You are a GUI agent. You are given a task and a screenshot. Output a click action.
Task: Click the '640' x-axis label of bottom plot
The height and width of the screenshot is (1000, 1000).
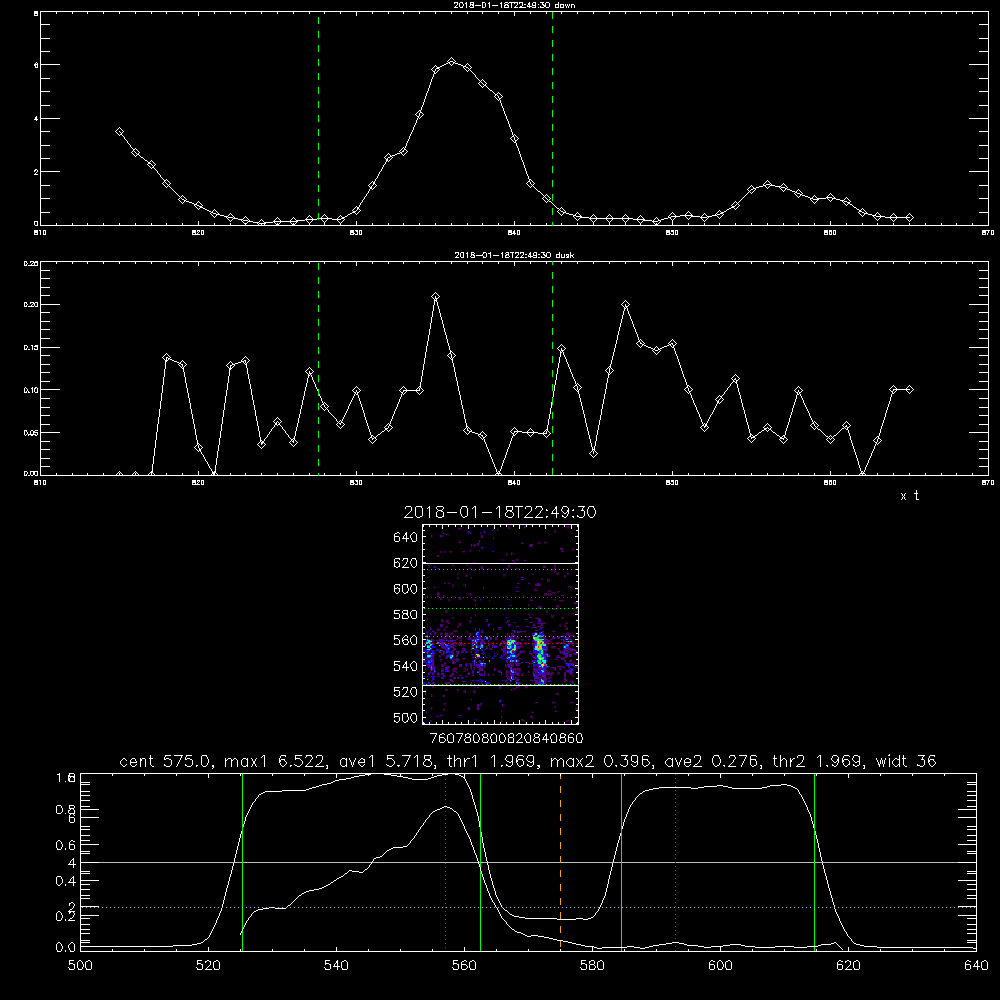point(976,966)
